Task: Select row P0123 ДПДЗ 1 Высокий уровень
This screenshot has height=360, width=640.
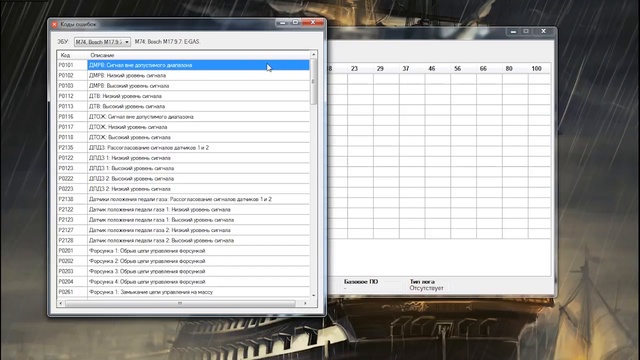Action: (x=183, y=168)
